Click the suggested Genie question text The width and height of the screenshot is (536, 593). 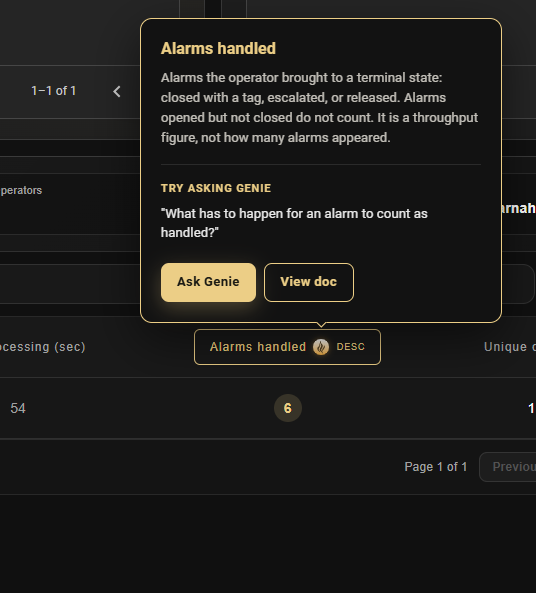[x=294, y=223]
